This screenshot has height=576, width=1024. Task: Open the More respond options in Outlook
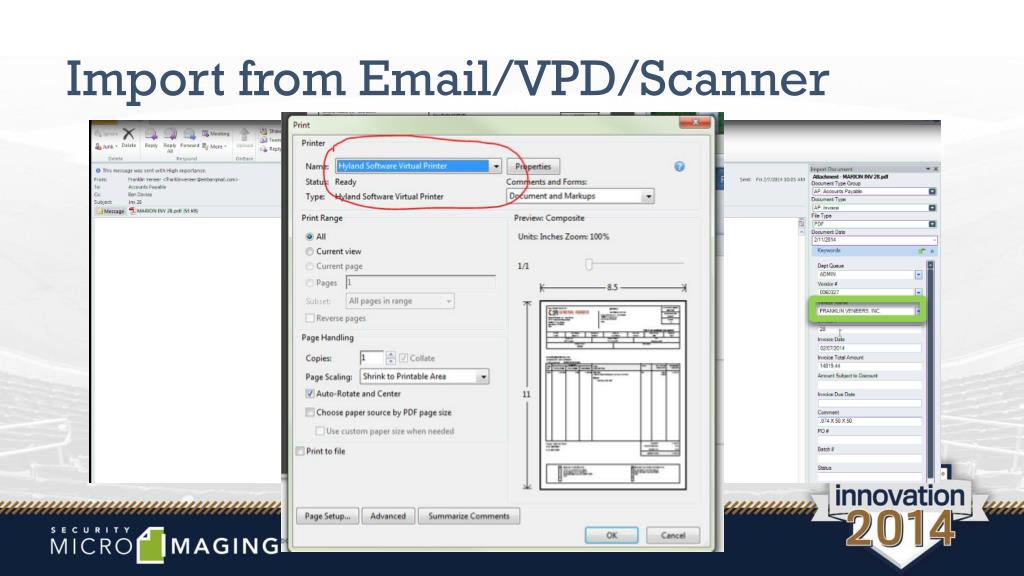click(x=215, y=146)
